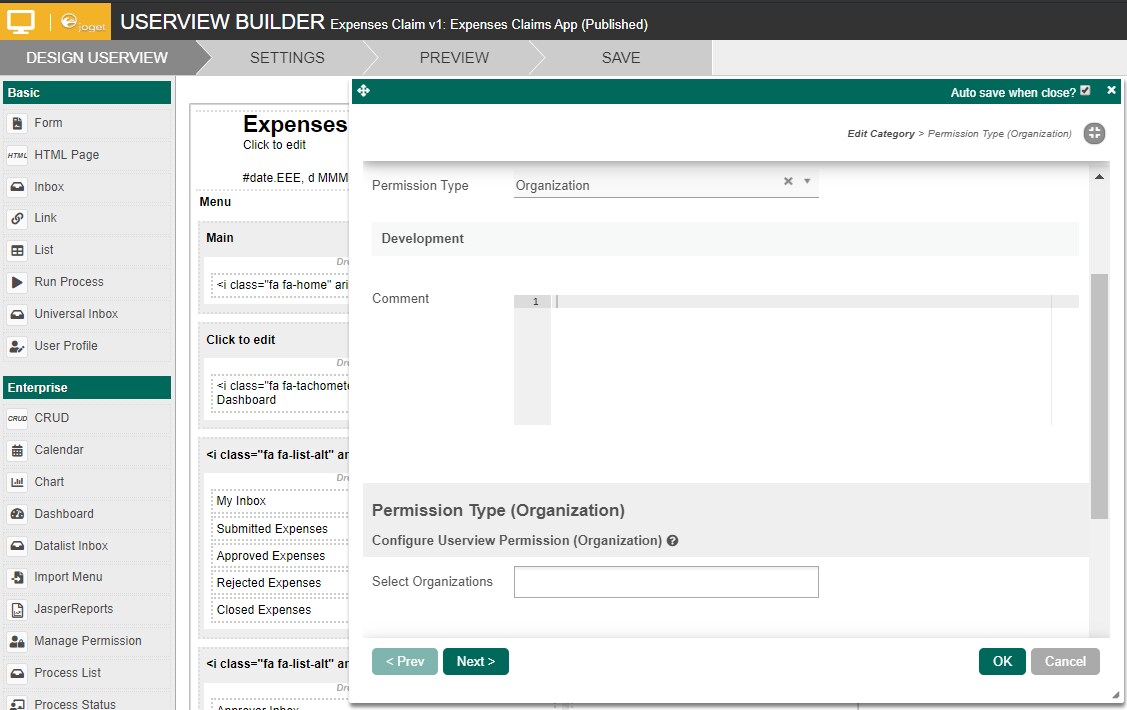Click the HTML Page icon

pyautogui.click(x=17, y=155)
